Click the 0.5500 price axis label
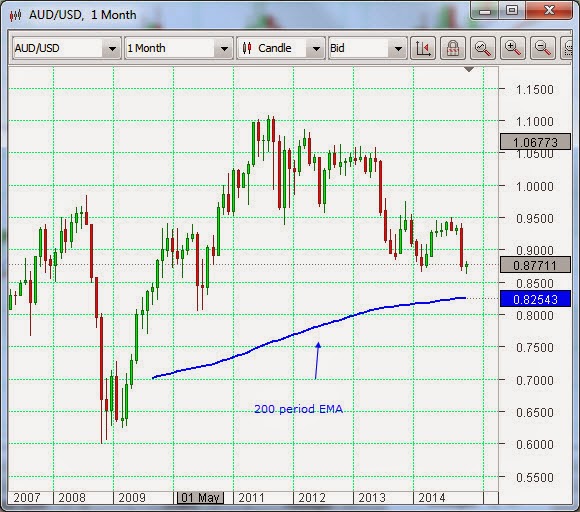The height and width of the screenshot is (512, 580). [x=535, y=477]
